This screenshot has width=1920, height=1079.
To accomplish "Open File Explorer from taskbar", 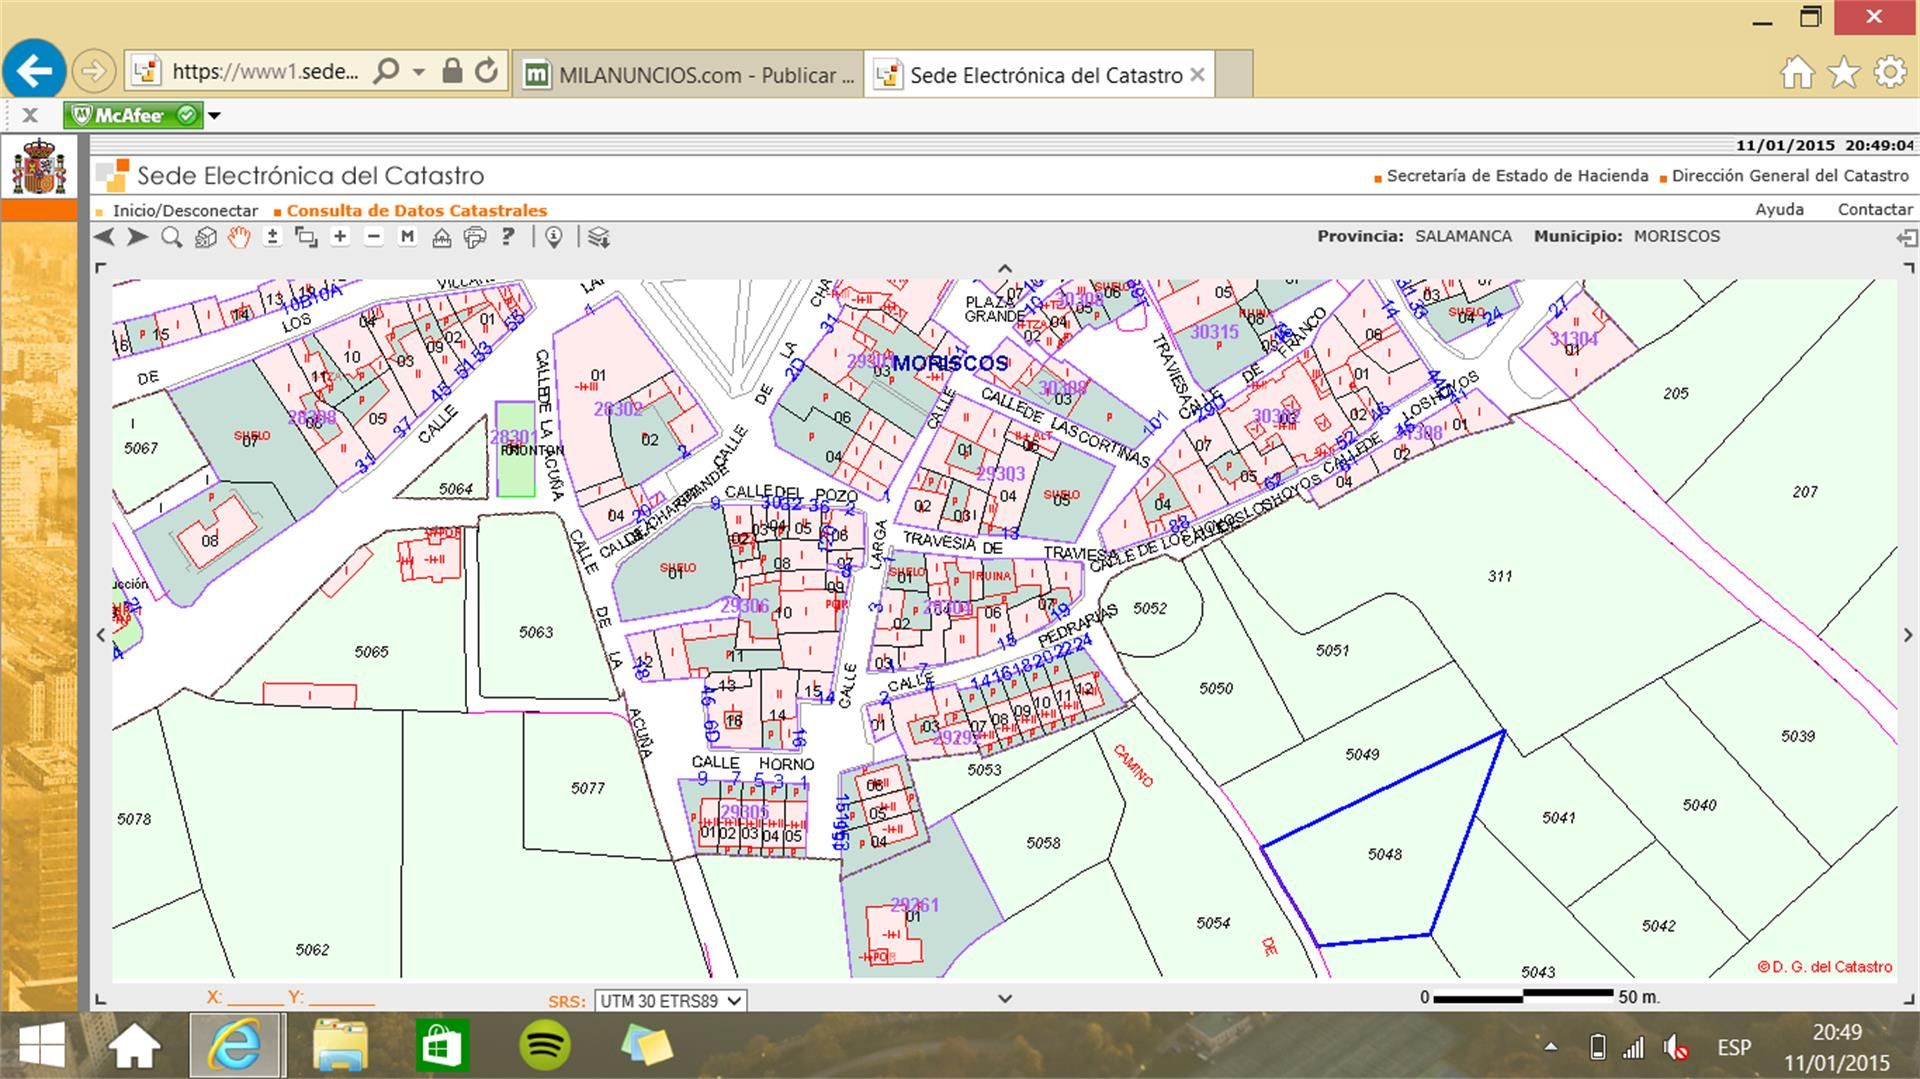I will 340,1046.
